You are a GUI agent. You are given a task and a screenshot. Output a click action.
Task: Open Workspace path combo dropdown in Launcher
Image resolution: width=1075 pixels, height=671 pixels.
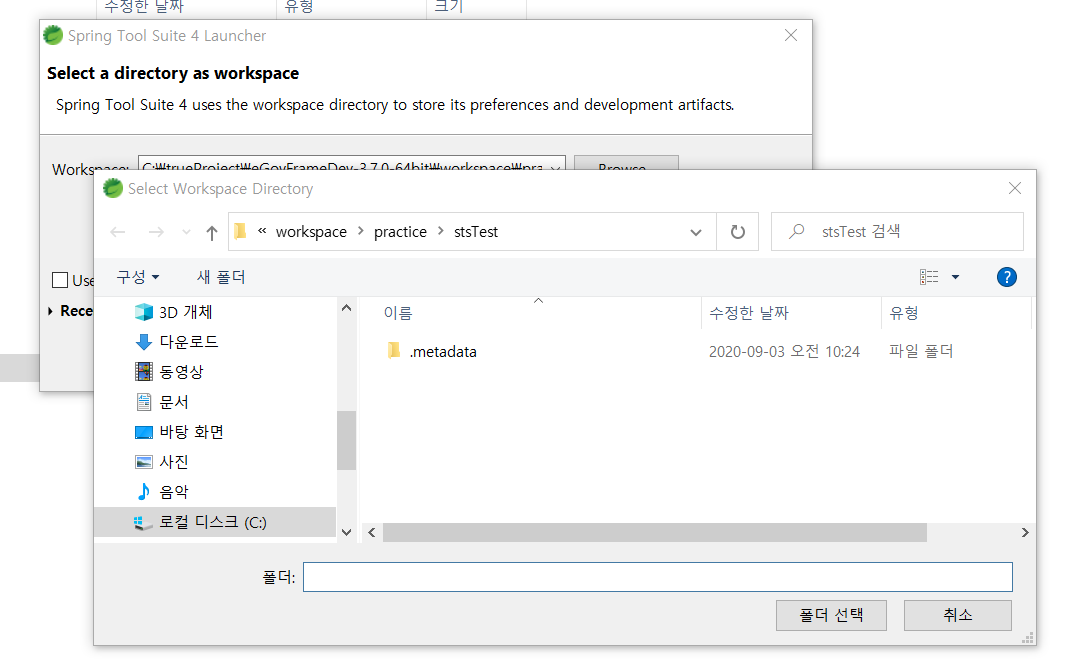(556, 166)
